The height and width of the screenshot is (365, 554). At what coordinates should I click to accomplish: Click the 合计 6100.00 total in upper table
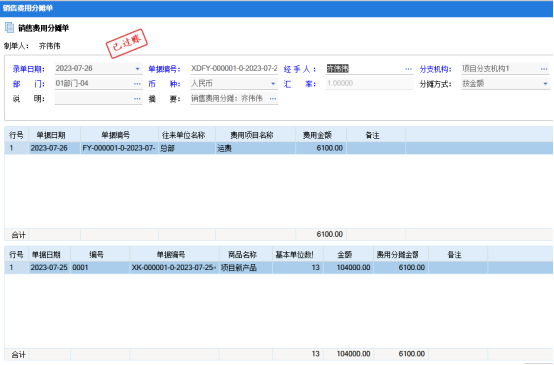click(x=321, y=234)
